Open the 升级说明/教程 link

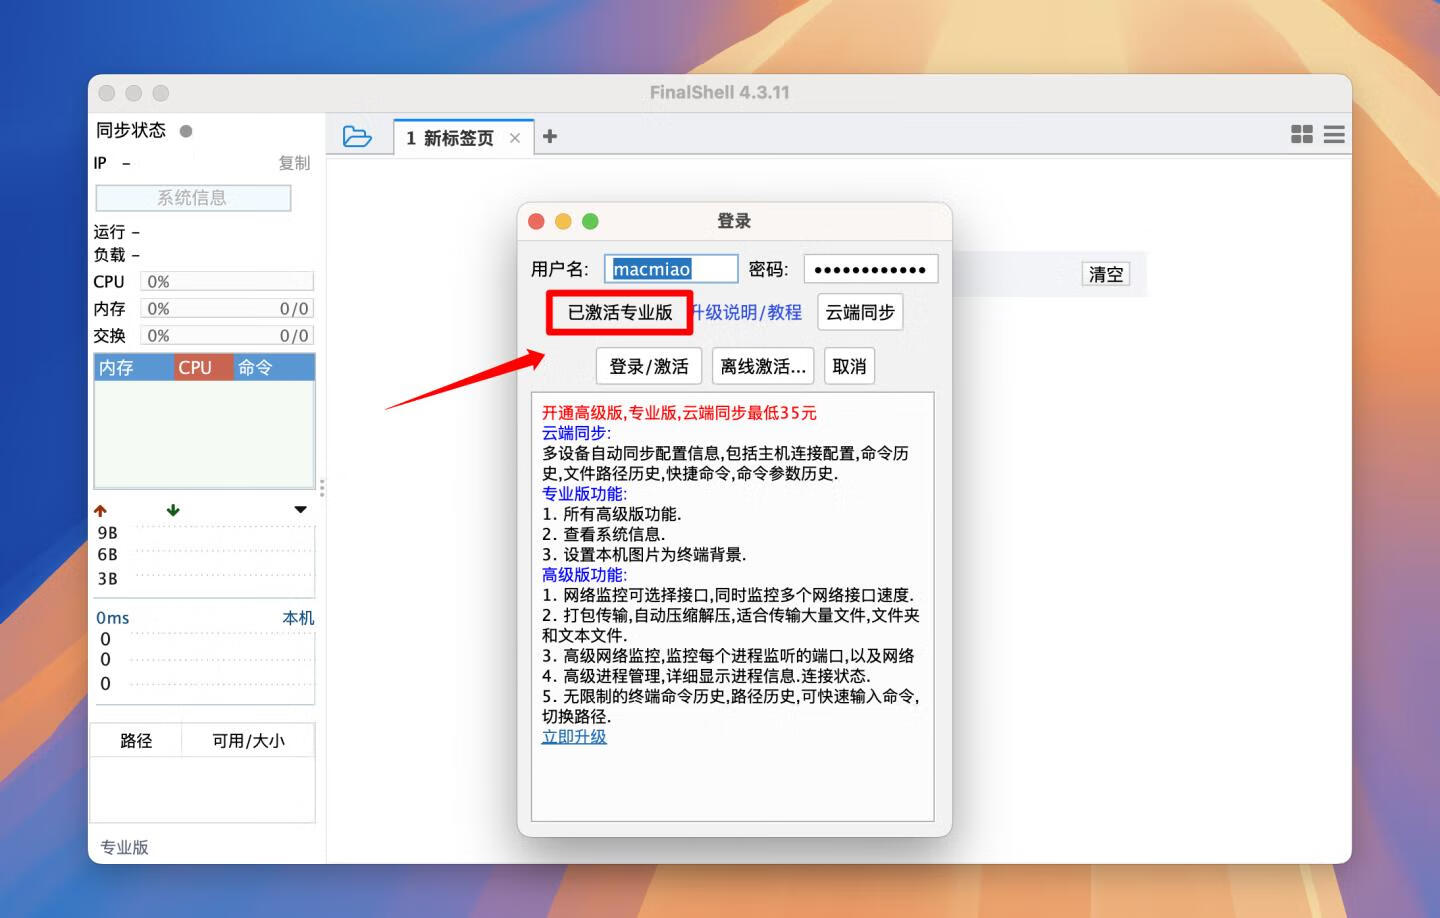coord(747,312)
